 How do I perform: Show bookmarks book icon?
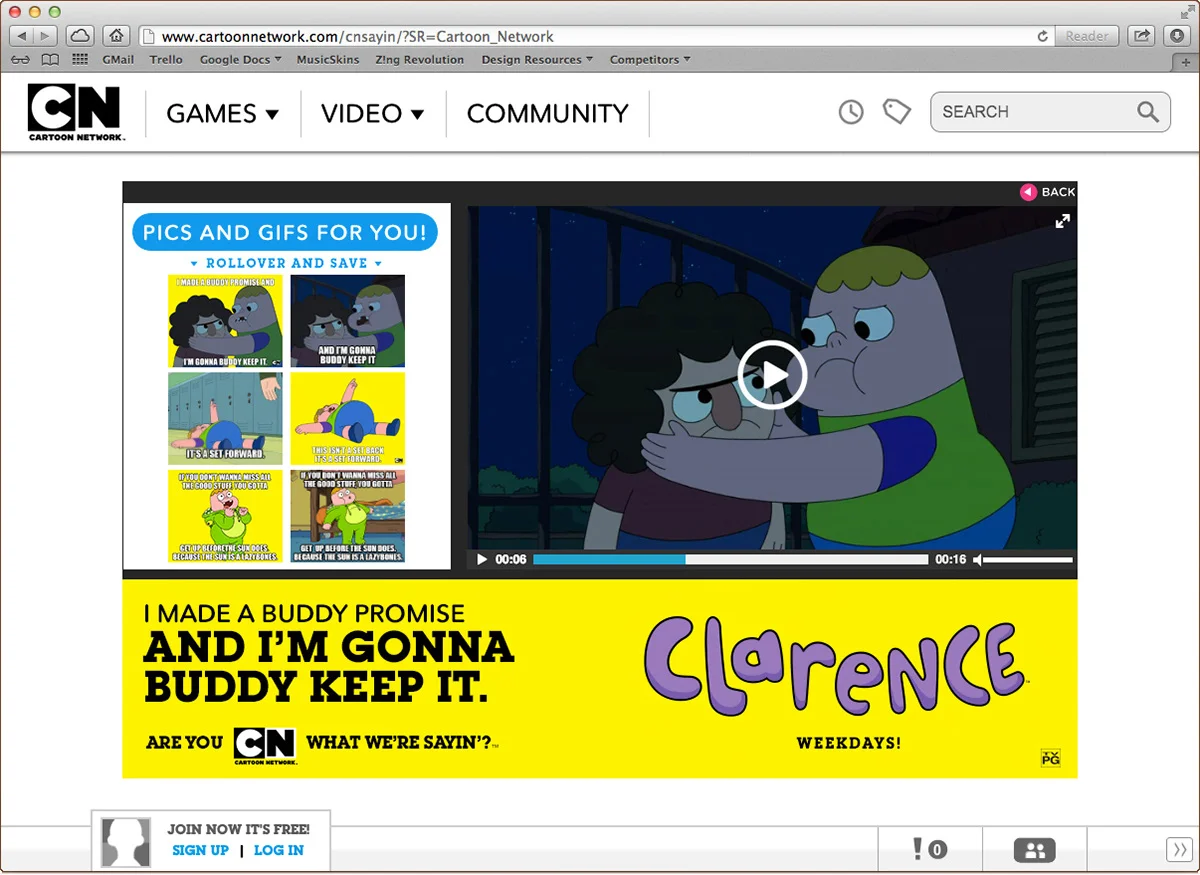point(50,60)
